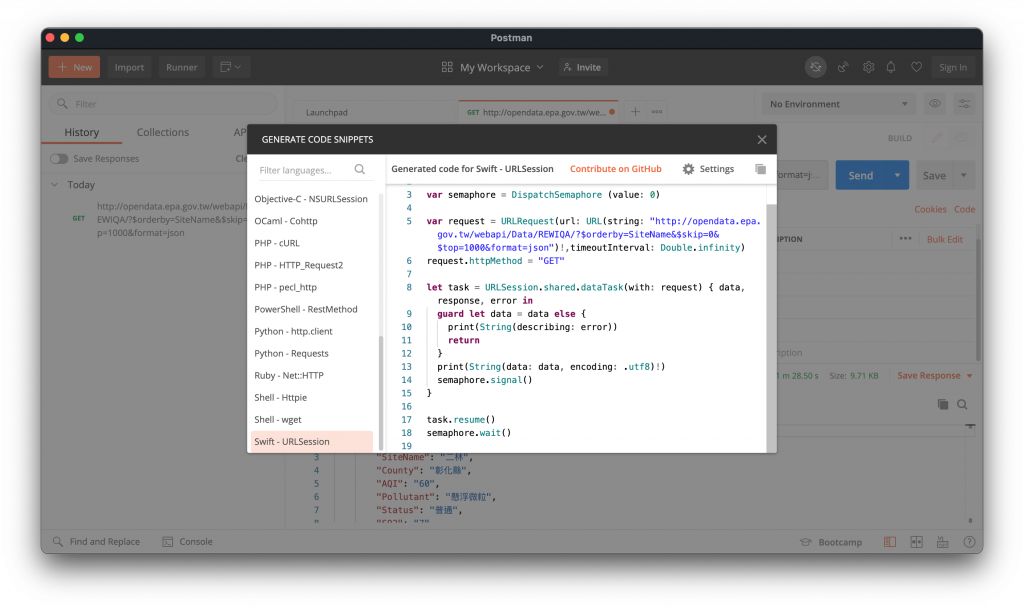Open environment quick look eye icon
Viewport: 1024px width, 608px height.
(x=935, y=104)
